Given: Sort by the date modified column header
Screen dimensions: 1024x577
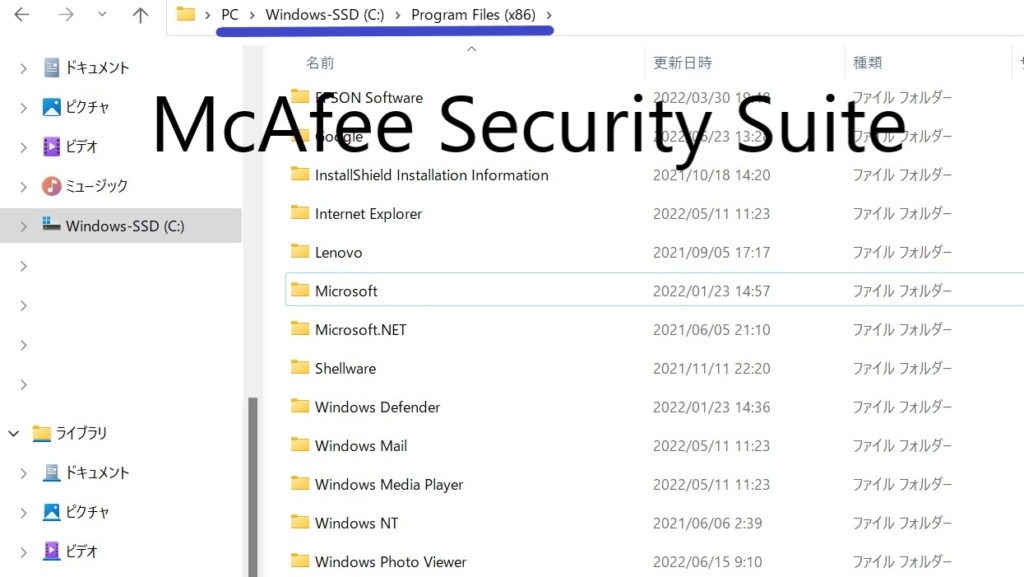Looking at the screenshot, I should point(682,63).
